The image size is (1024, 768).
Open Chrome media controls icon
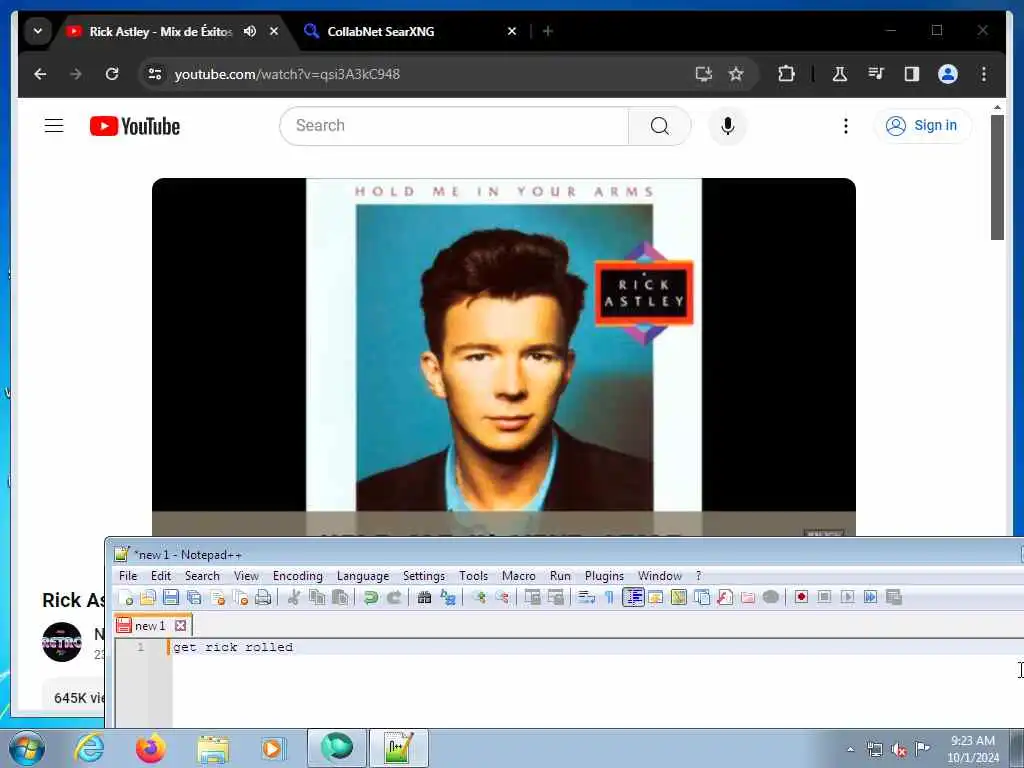pos(876,74)
